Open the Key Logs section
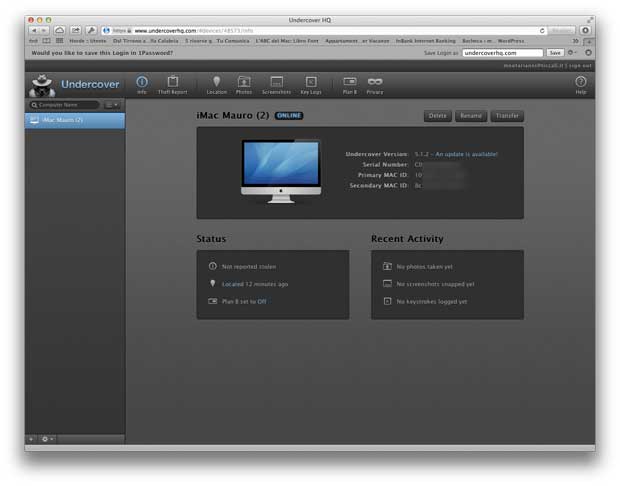 (x=311, y=85)
